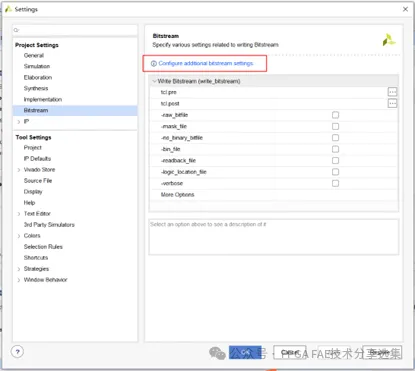Select the -raw_bitfile option label
The image size is (415, 371).
174,115
